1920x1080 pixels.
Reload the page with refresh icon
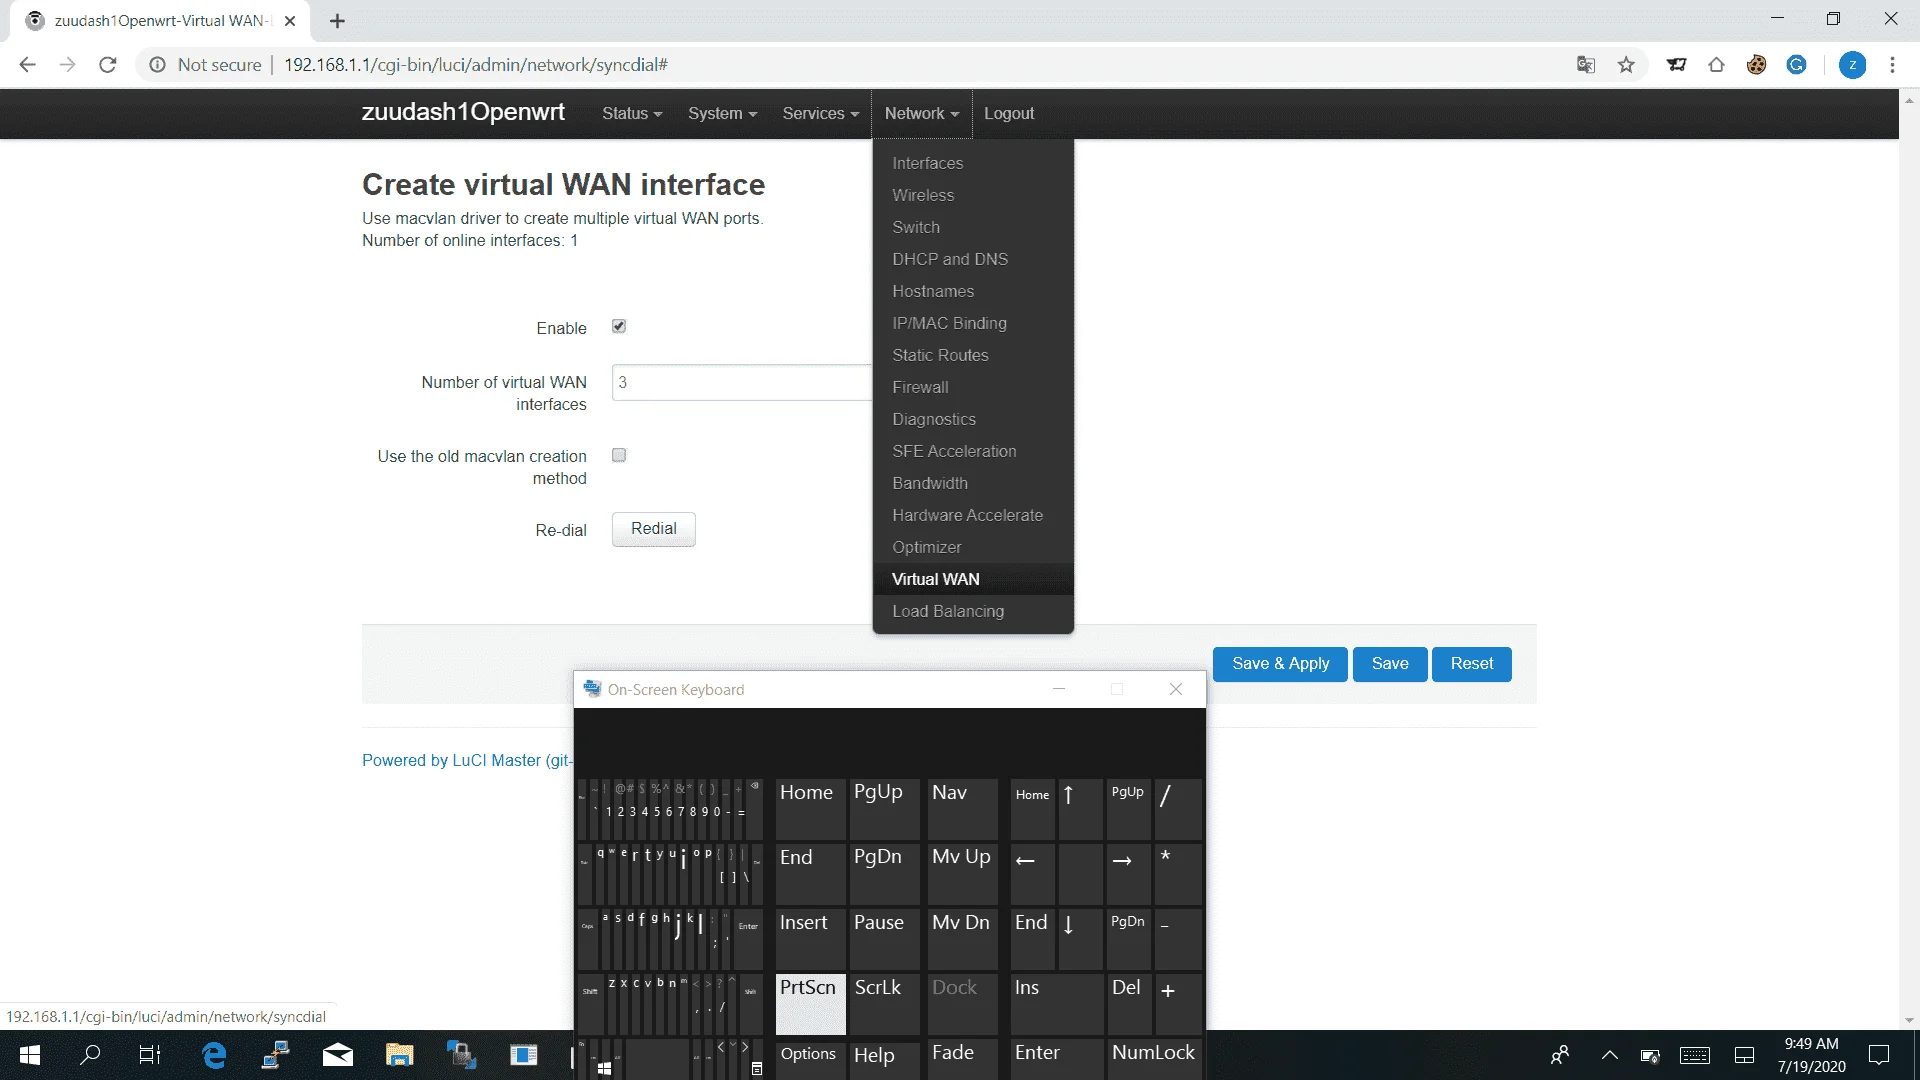(108, 65)
